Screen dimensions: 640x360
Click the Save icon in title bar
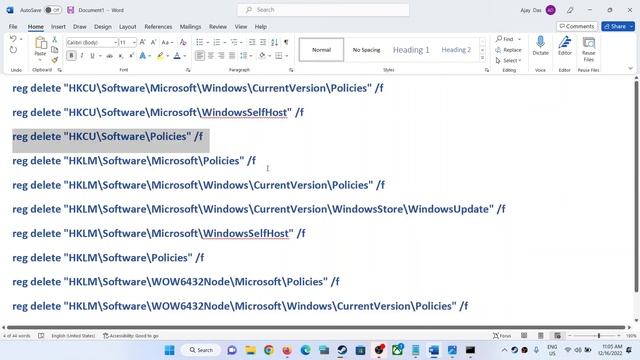pos(71,10)
